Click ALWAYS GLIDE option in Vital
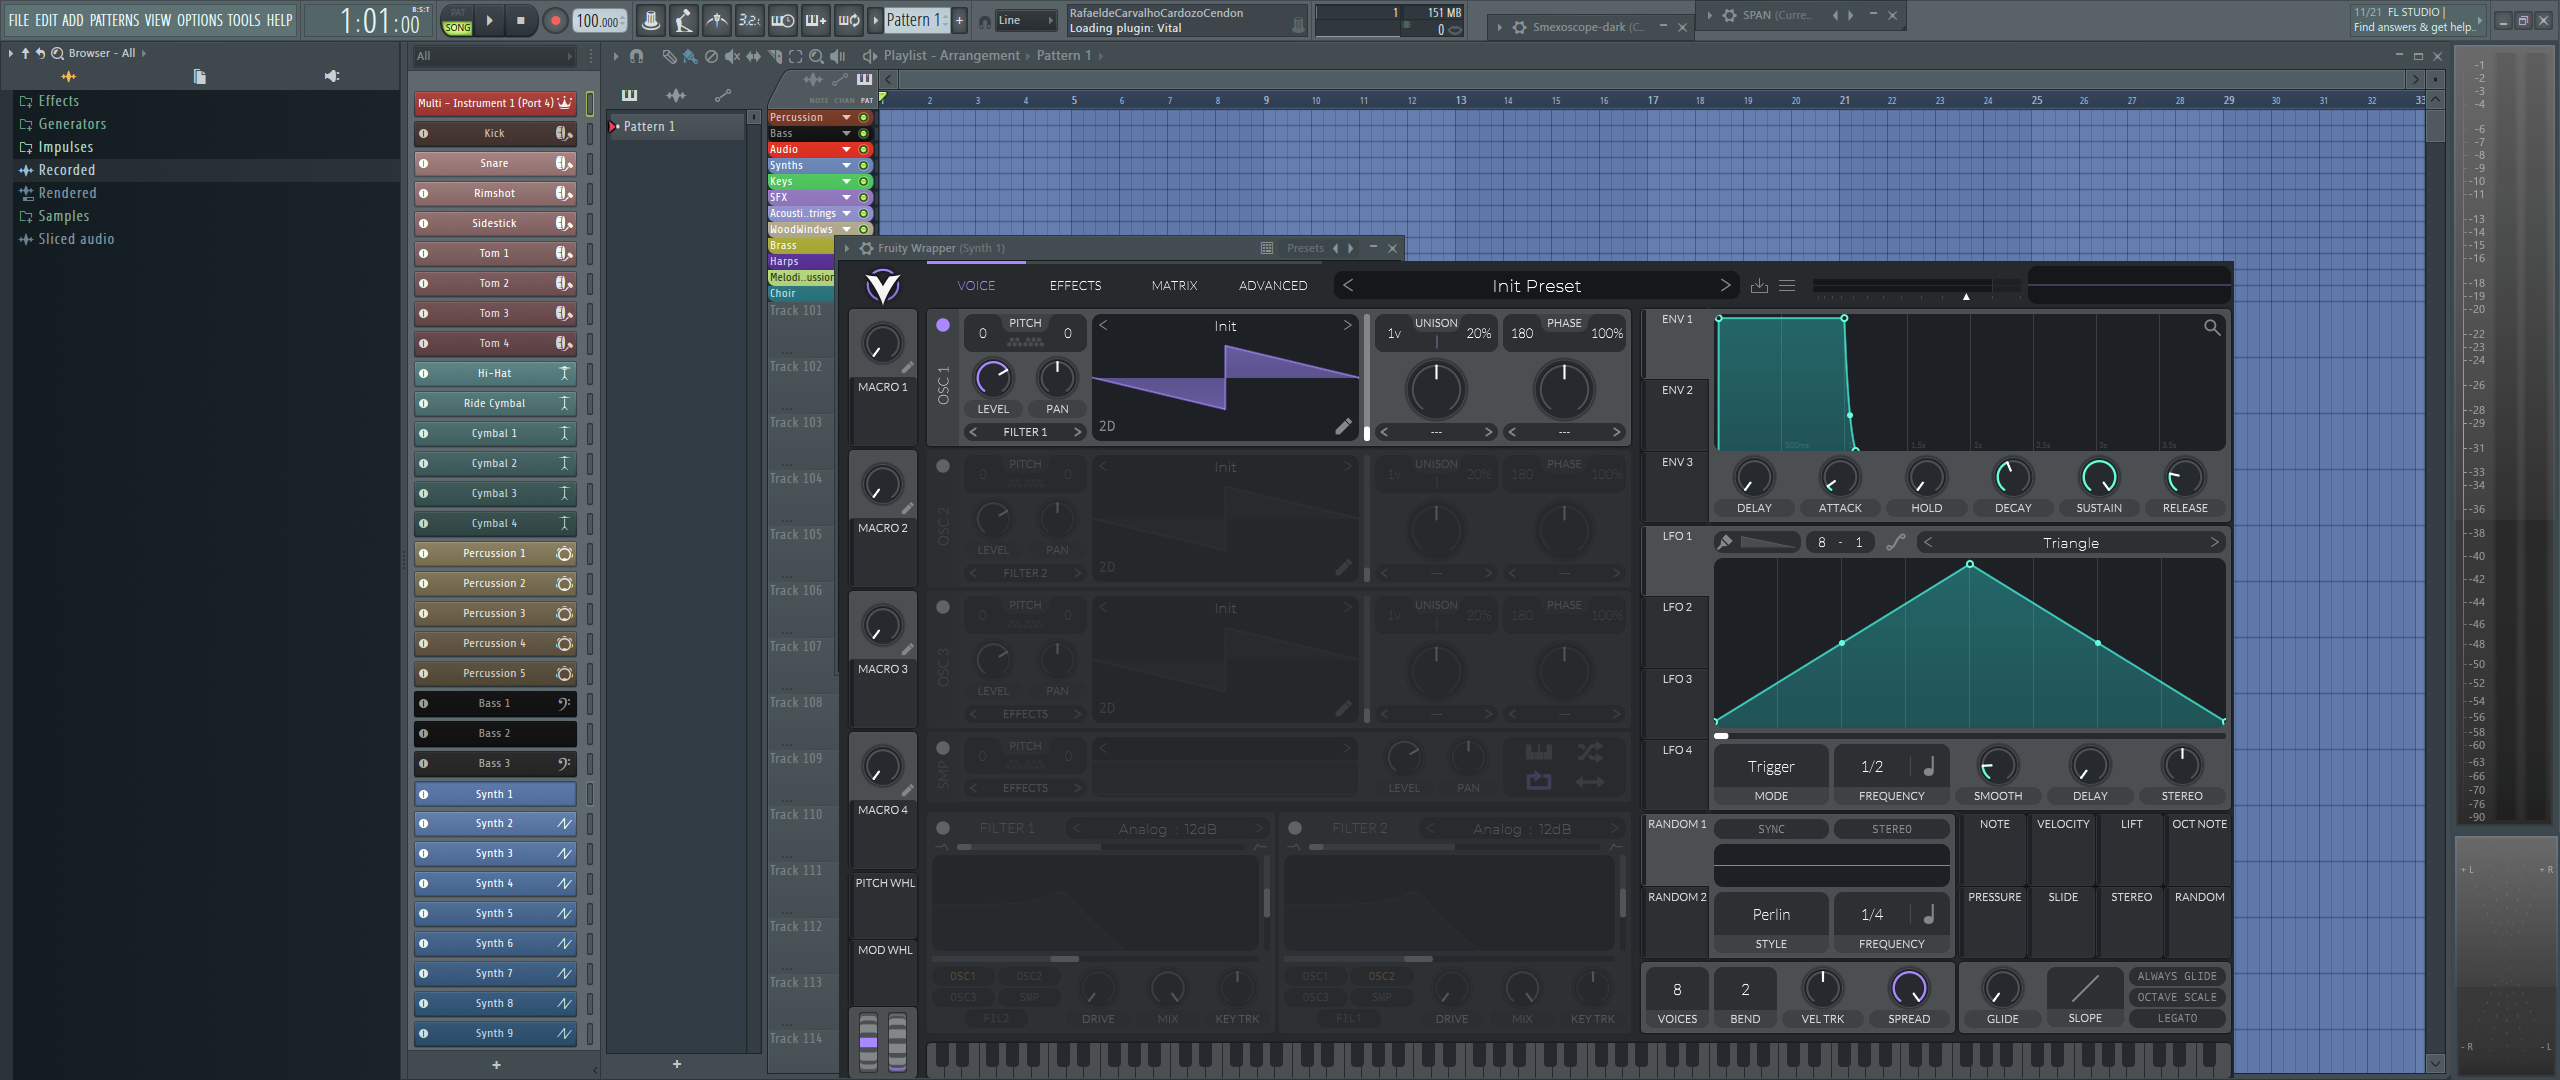Image resolution: width=2560 pixels, height=1080 pixels. point(2177,976)
